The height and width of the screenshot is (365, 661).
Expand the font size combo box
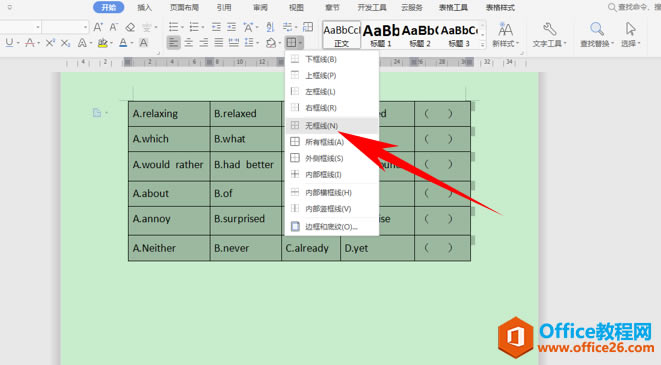[85, 27]
